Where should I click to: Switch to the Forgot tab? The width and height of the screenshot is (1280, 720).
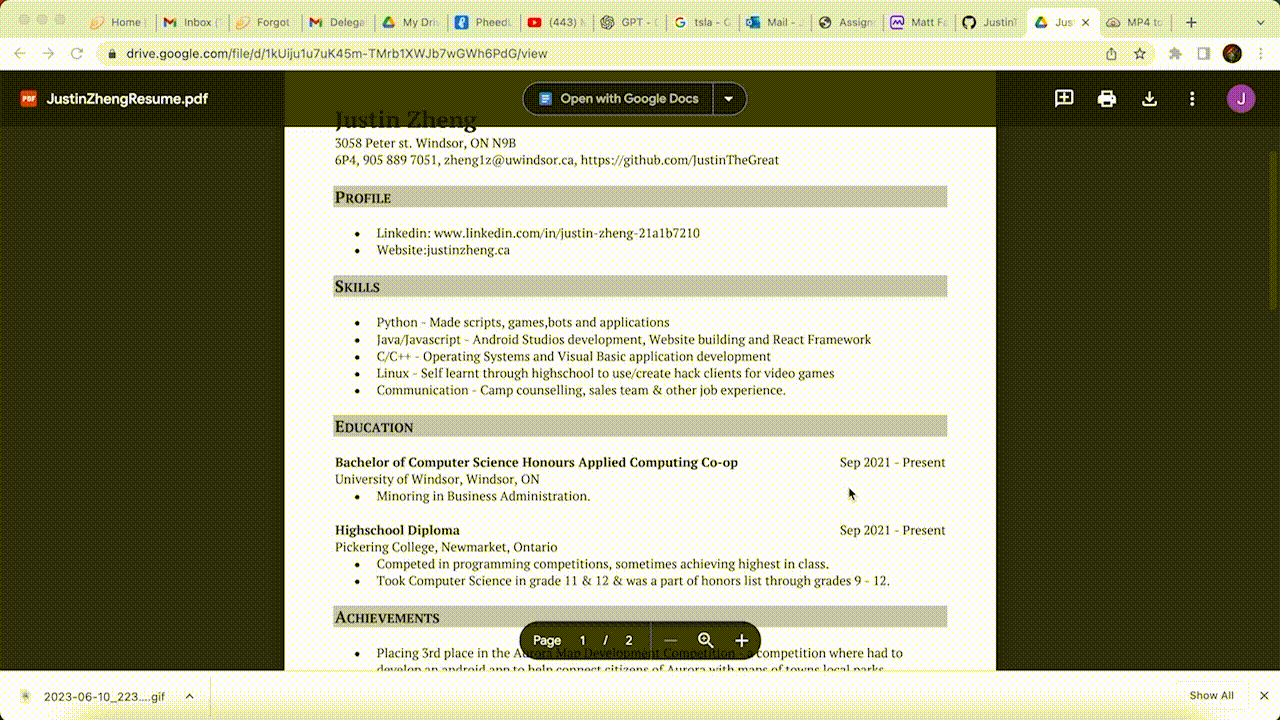[x=263, y=22]
